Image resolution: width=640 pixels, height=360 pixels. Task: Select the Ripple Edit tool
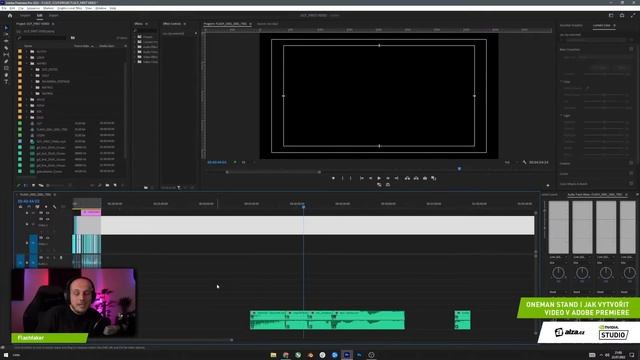click(6, 41)
